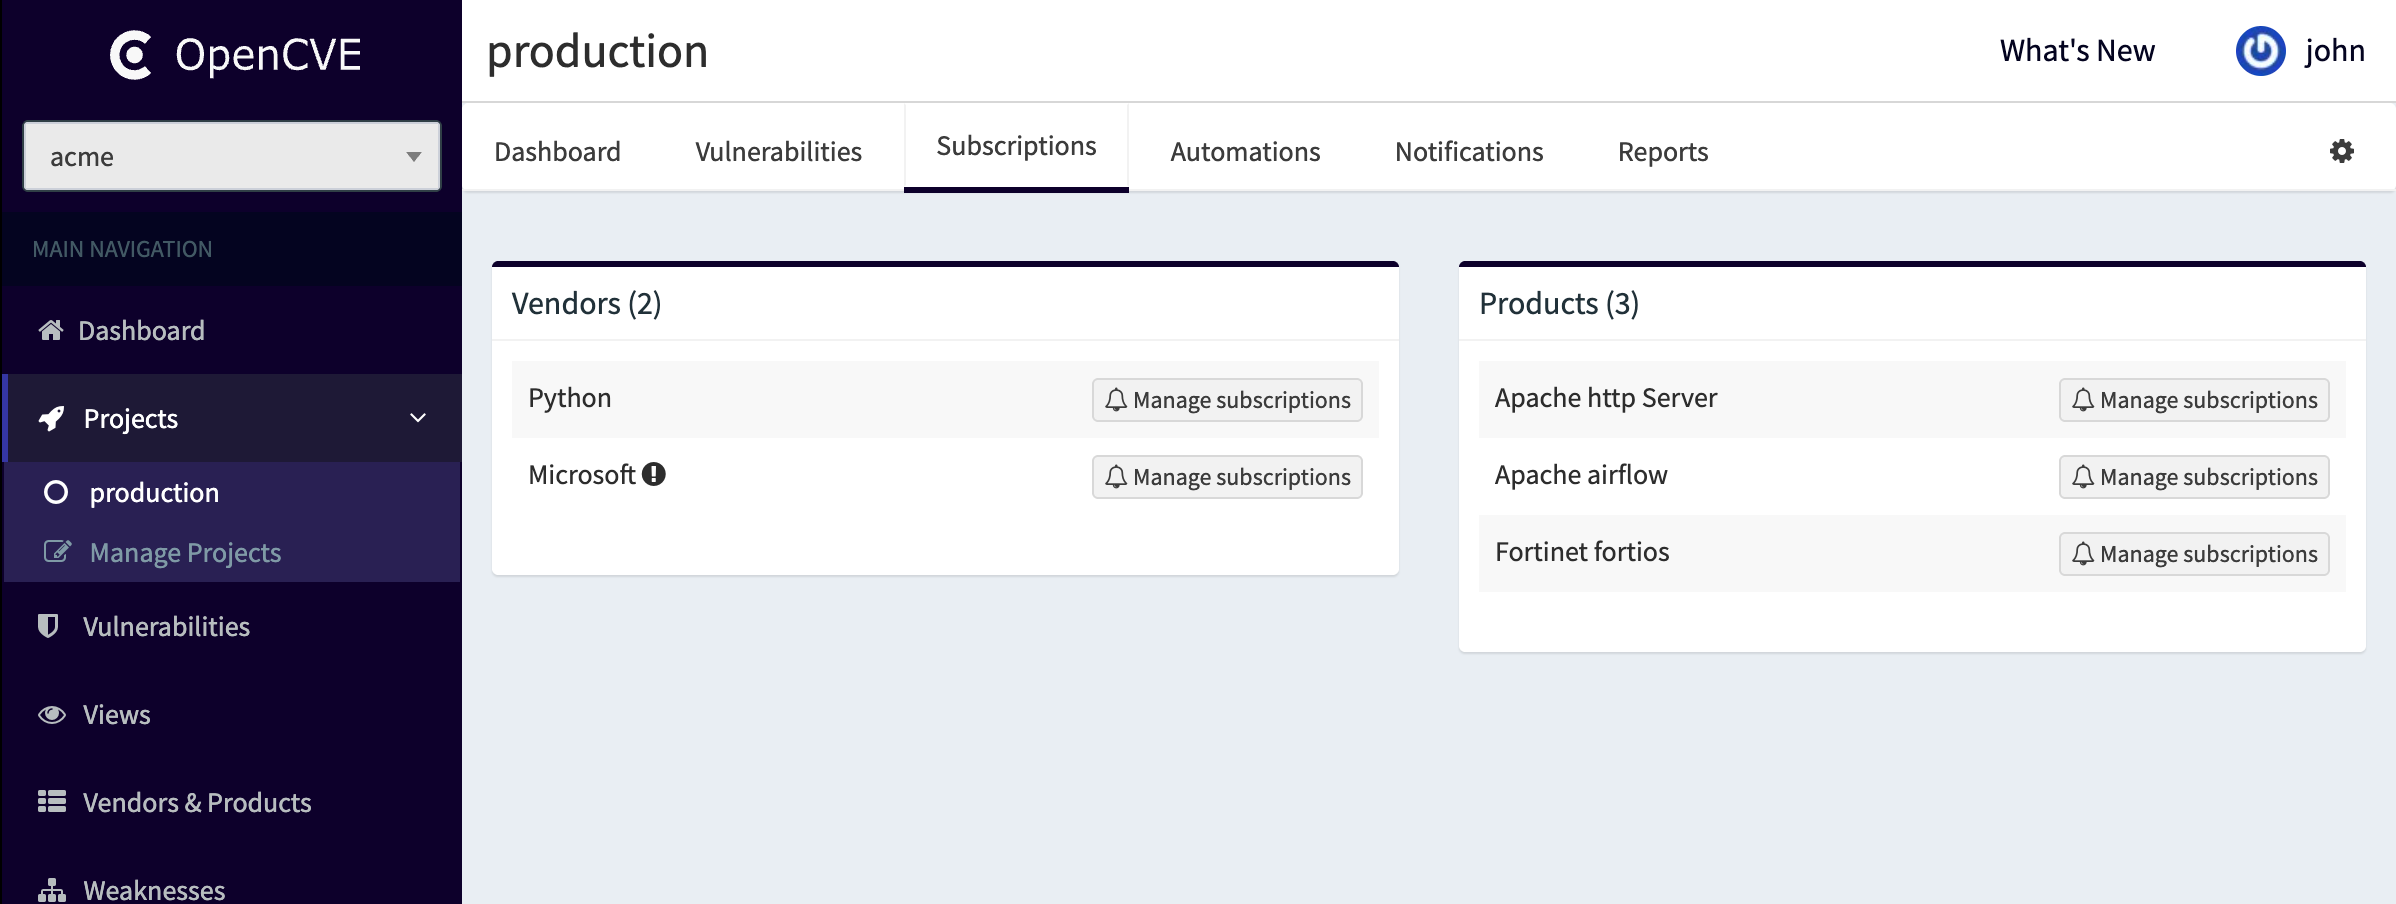The image size is (2396, 904).
Task: Select the production project circle icon
Action: tap(56, 492)
